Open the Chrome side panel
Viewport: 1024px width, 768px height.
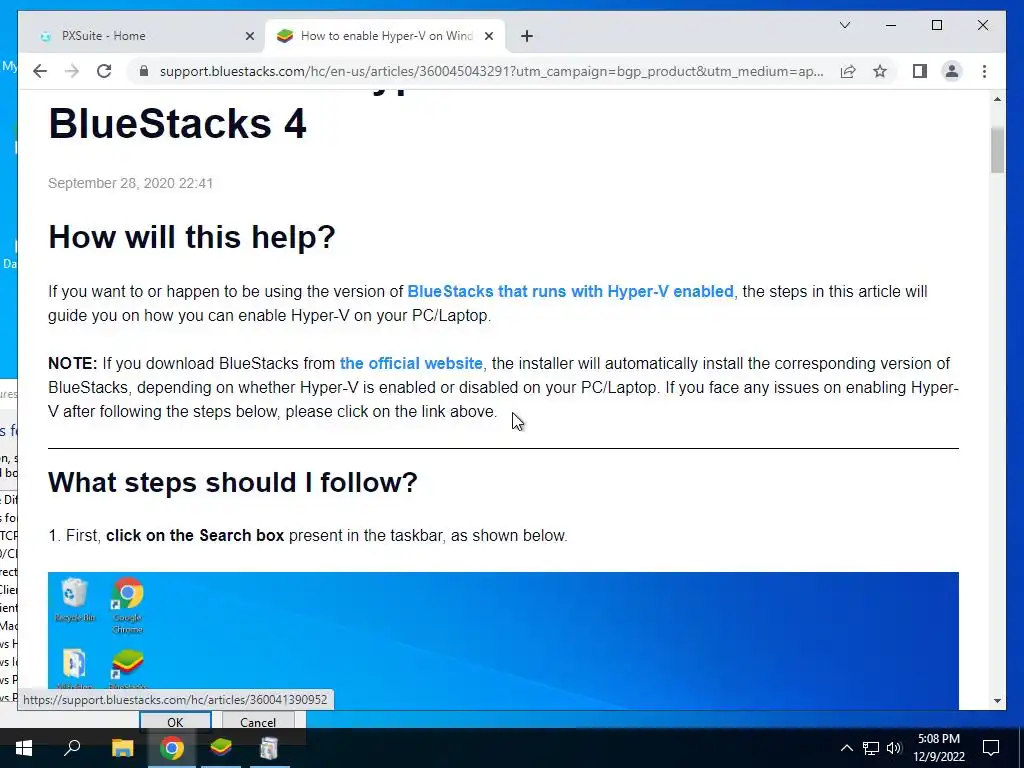coord(920,71)
